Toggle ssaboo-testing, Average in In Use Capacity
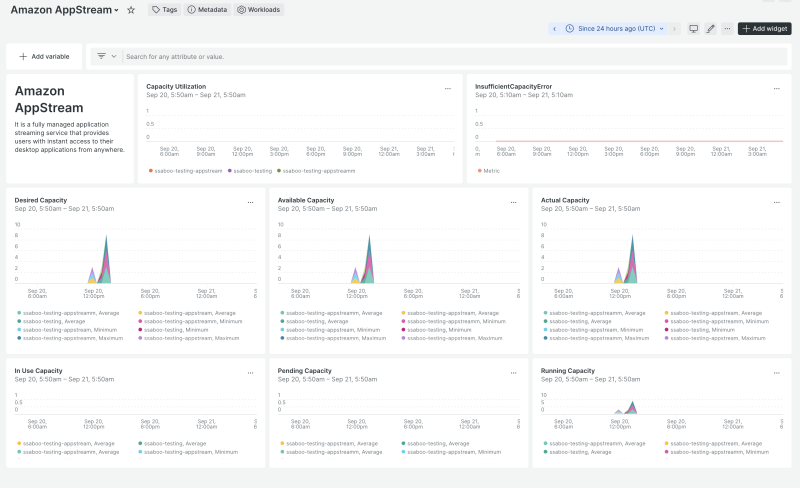Screen dimensions: 800x488 click(172, 444)
